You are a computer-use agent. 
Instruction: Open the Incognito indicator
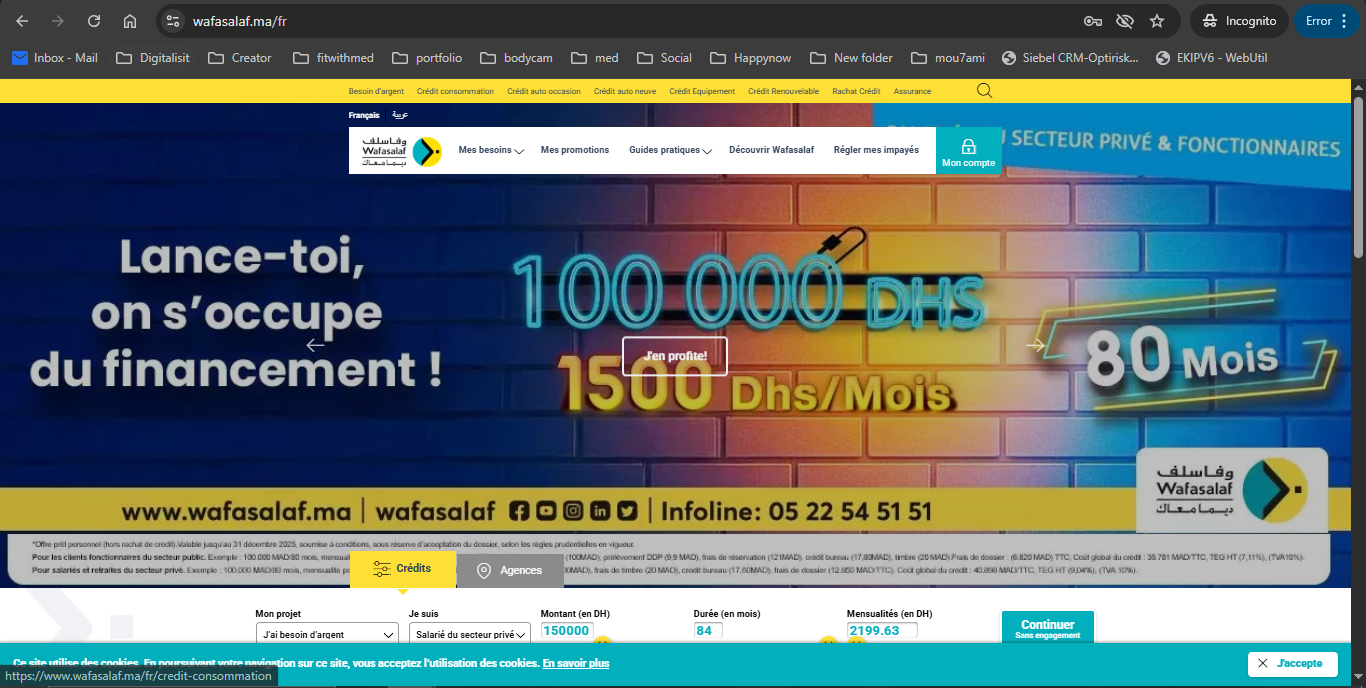coord(1239,21)
